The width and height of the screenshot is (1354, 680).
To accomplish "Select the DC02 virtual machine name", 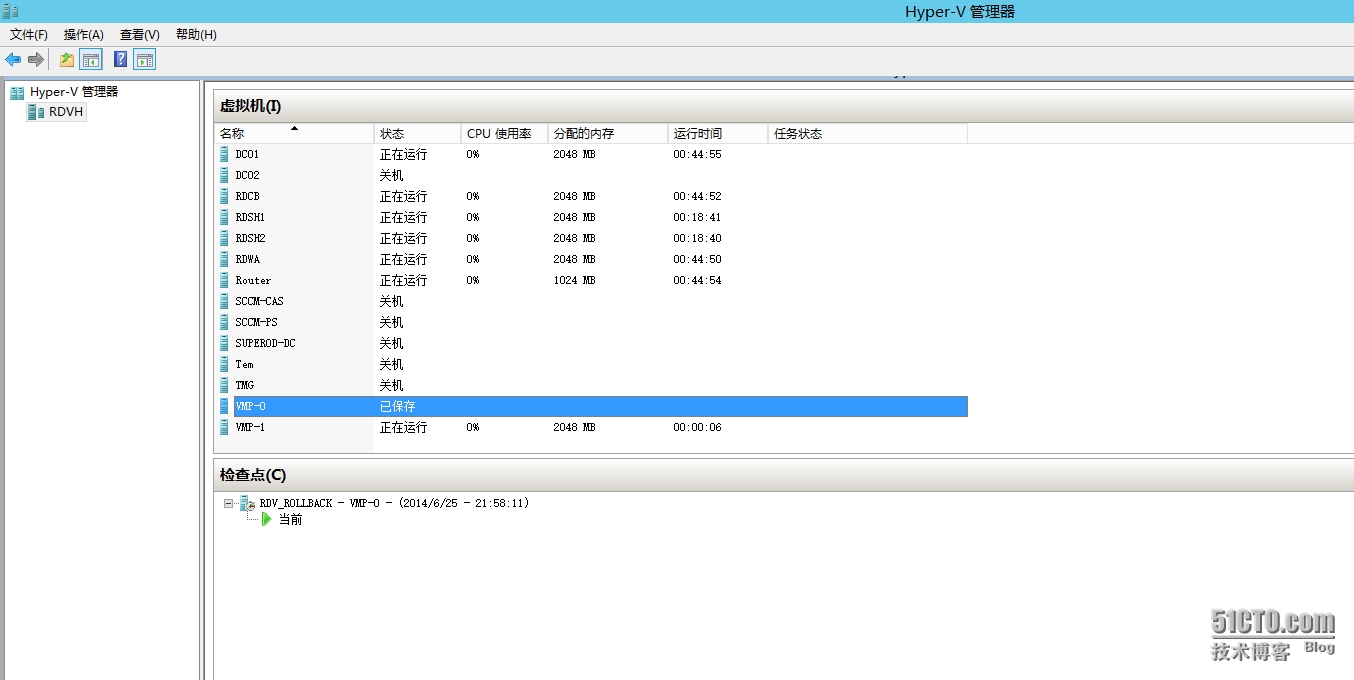I will [x=247, y=175].
